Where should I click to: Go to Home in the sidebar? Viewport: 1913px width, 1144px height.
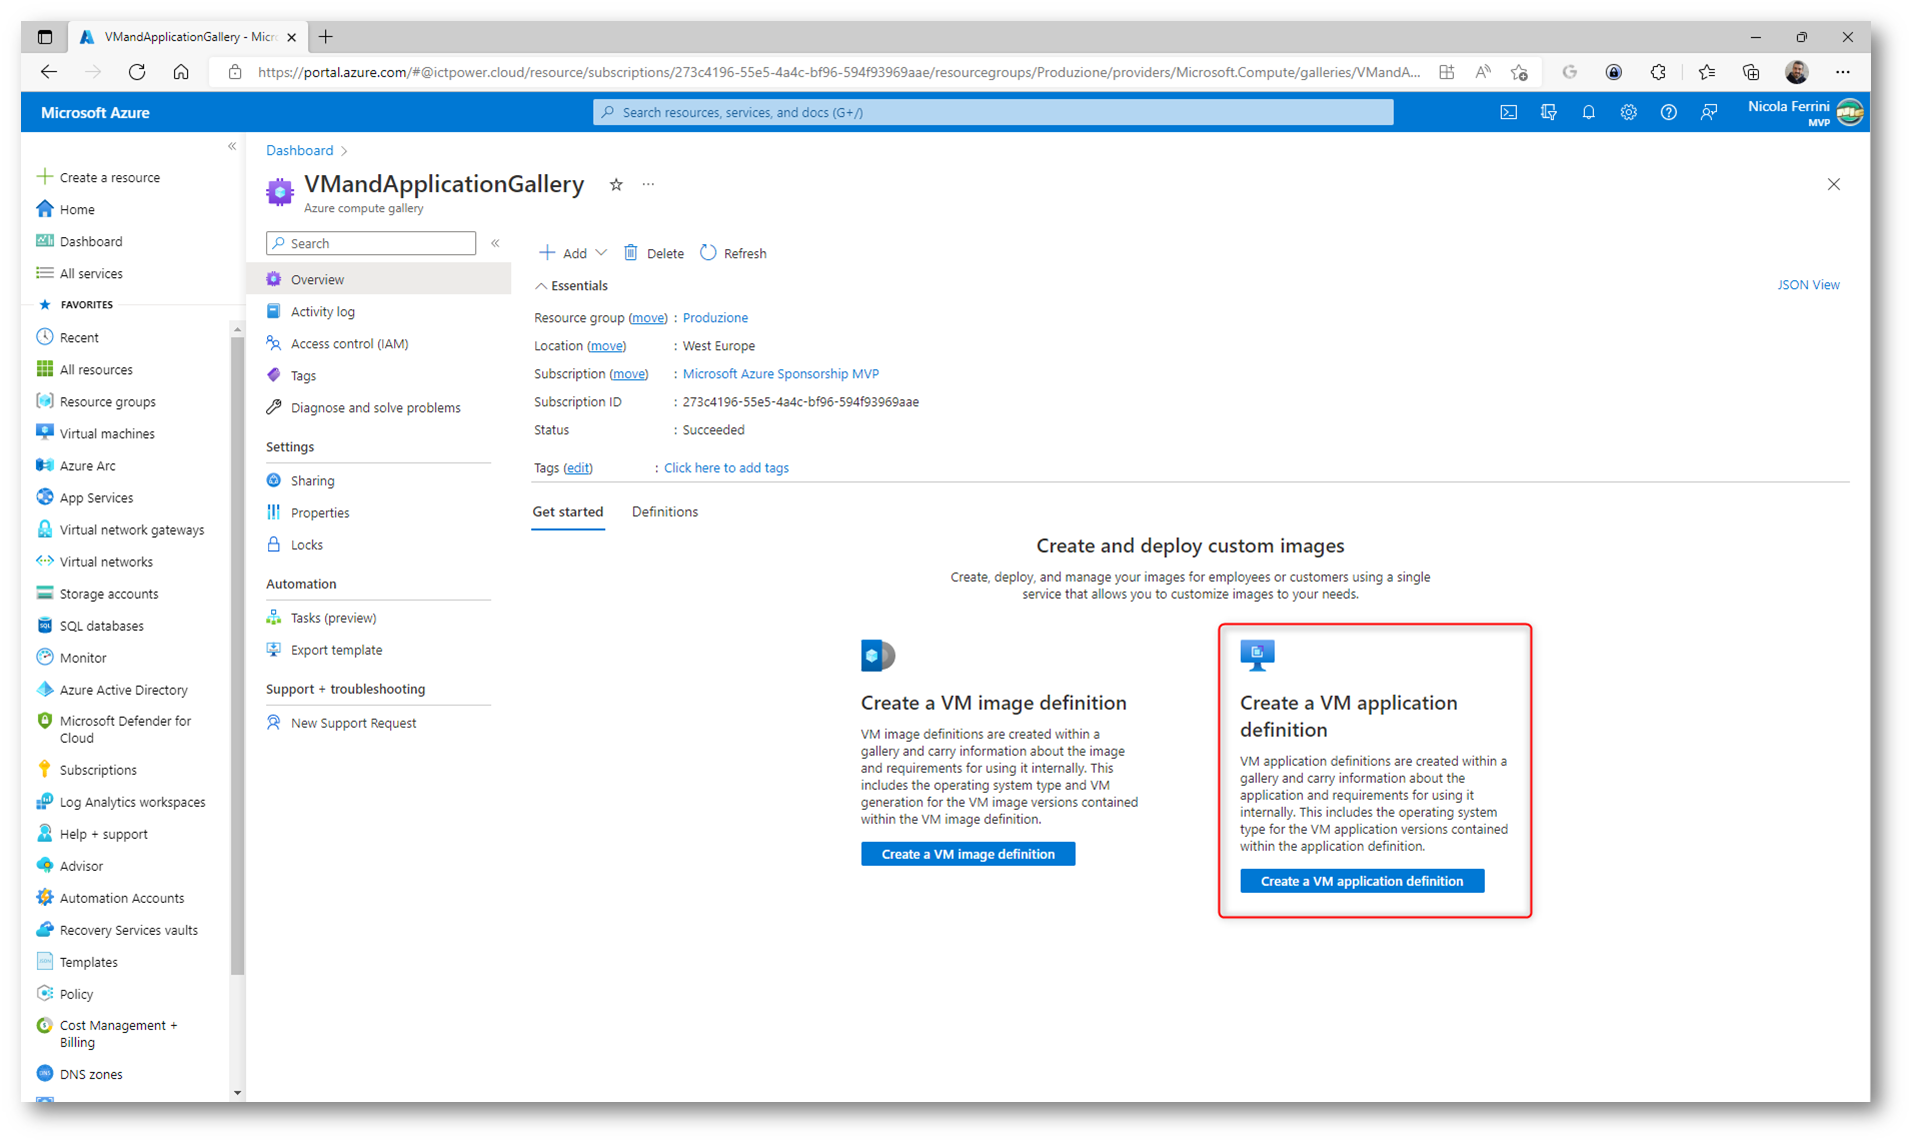(76, 209)
